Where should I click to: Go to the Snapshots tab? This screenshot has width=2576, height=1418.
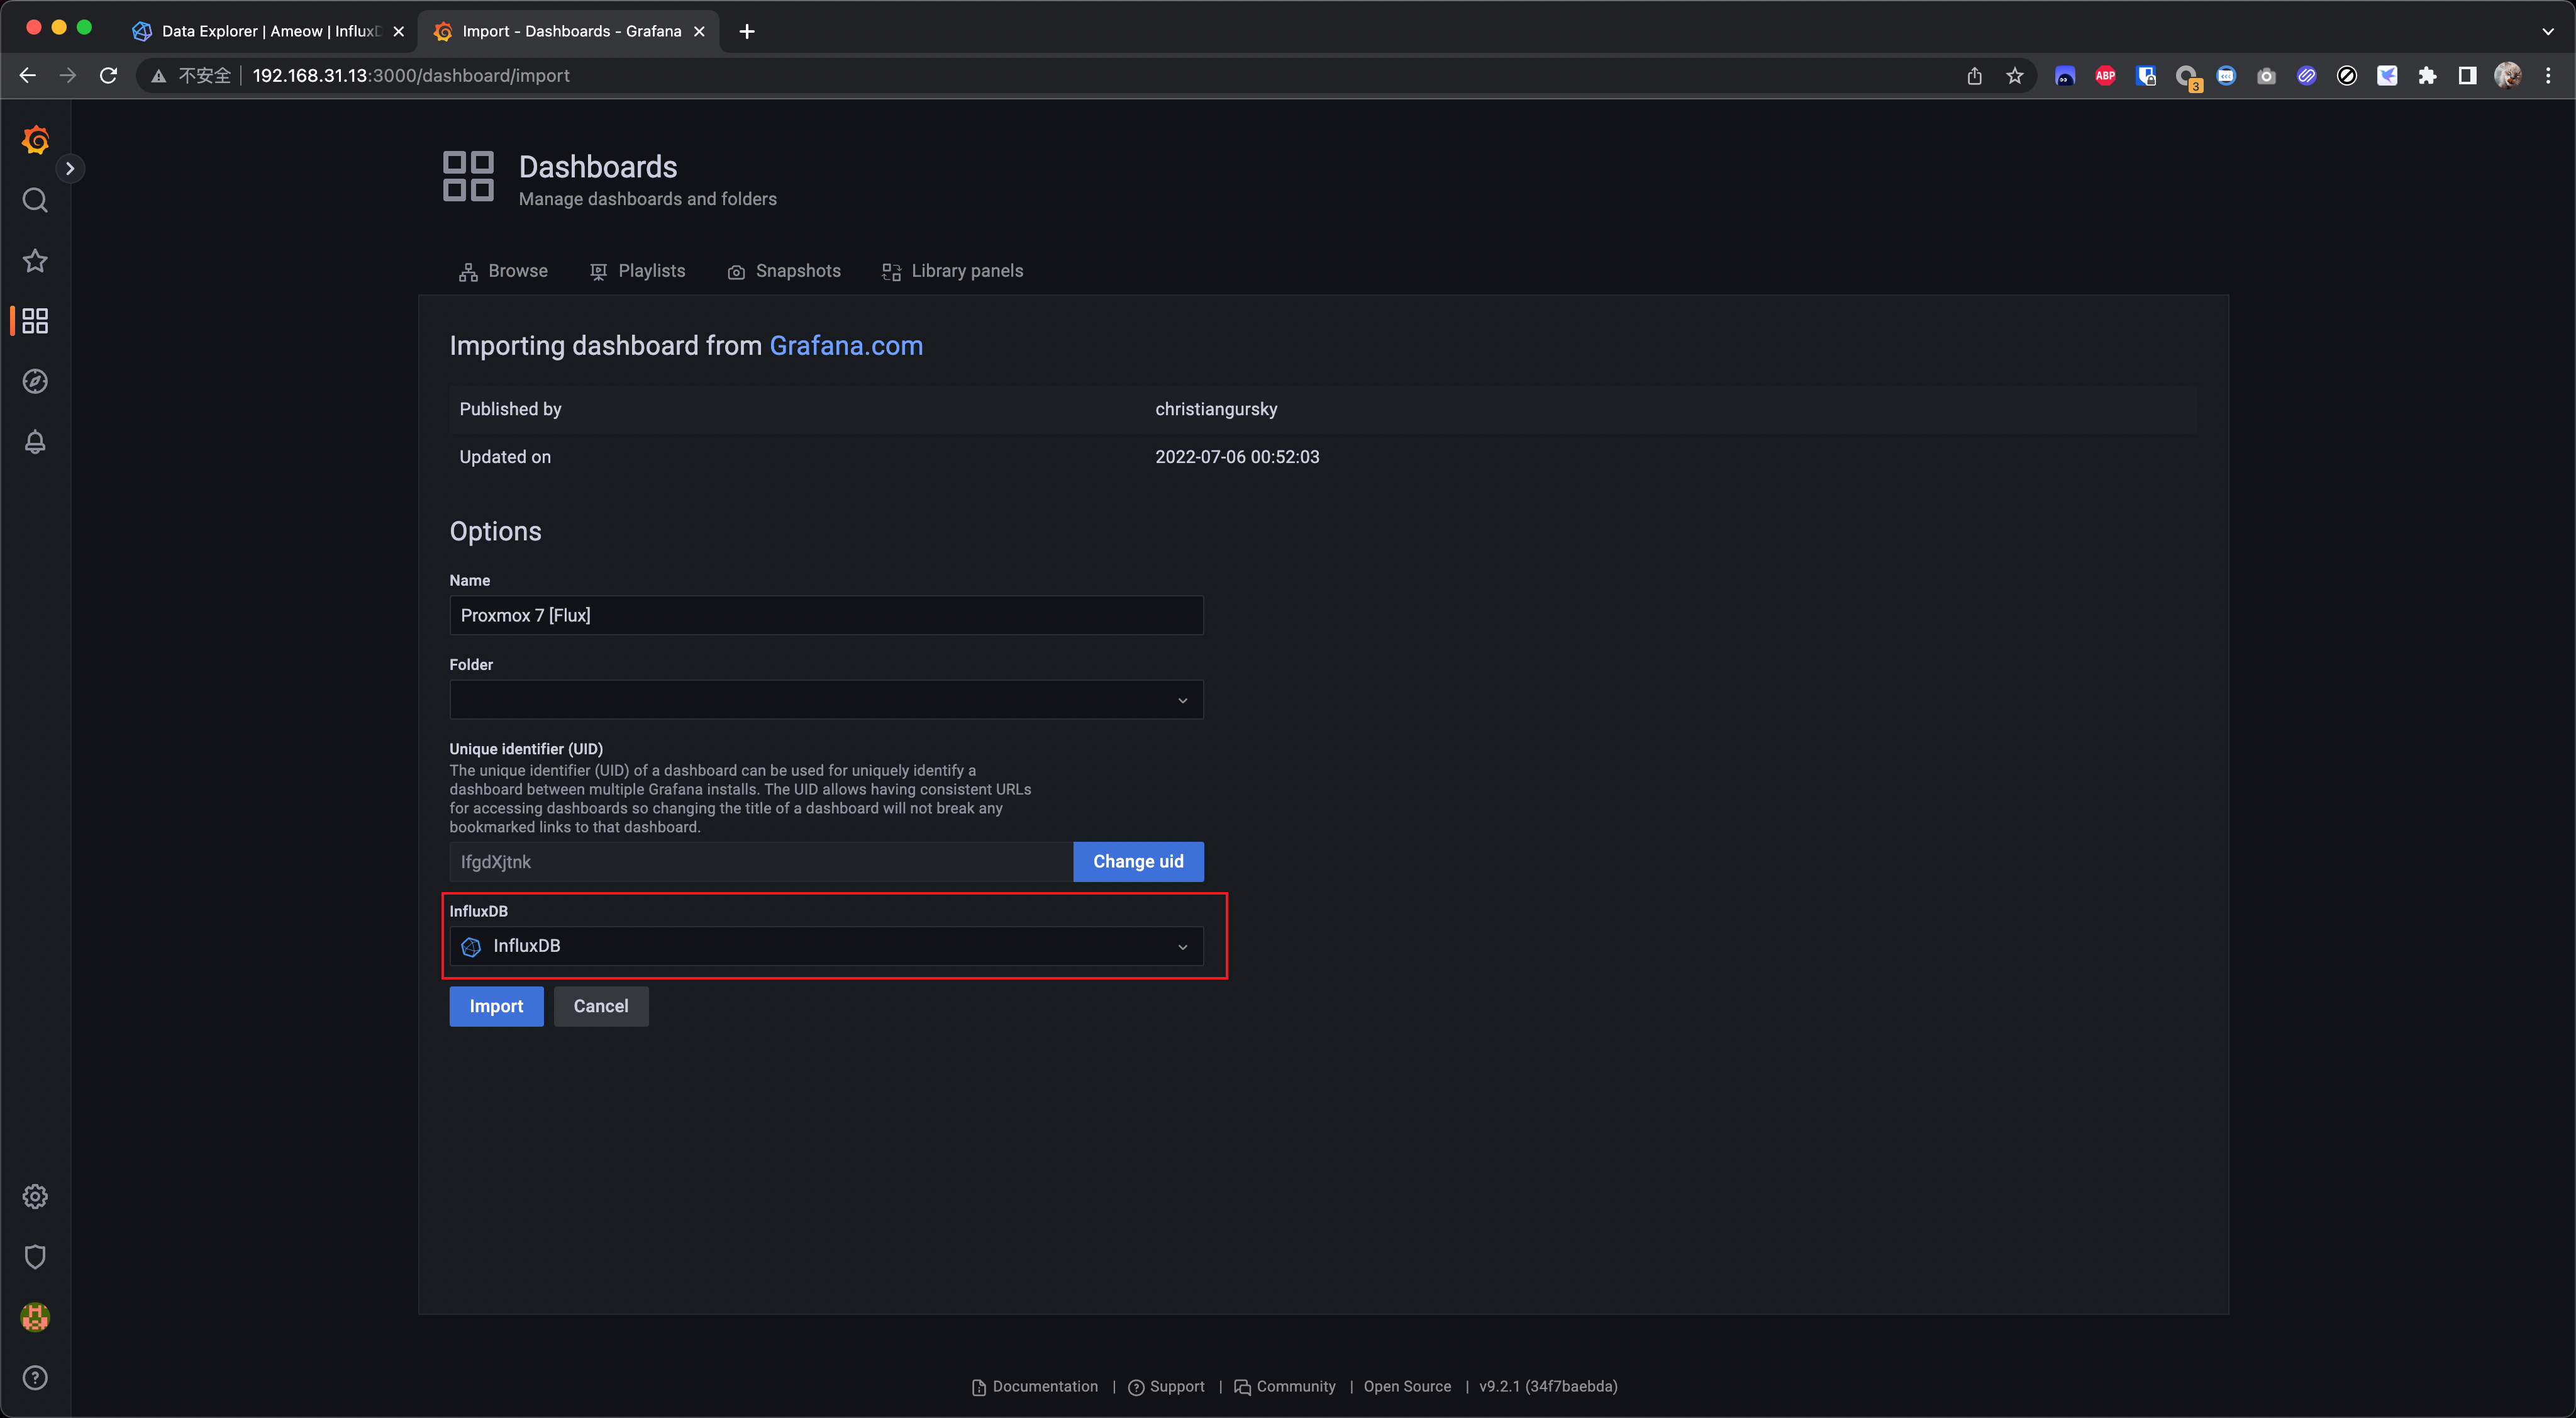(784, 271)
